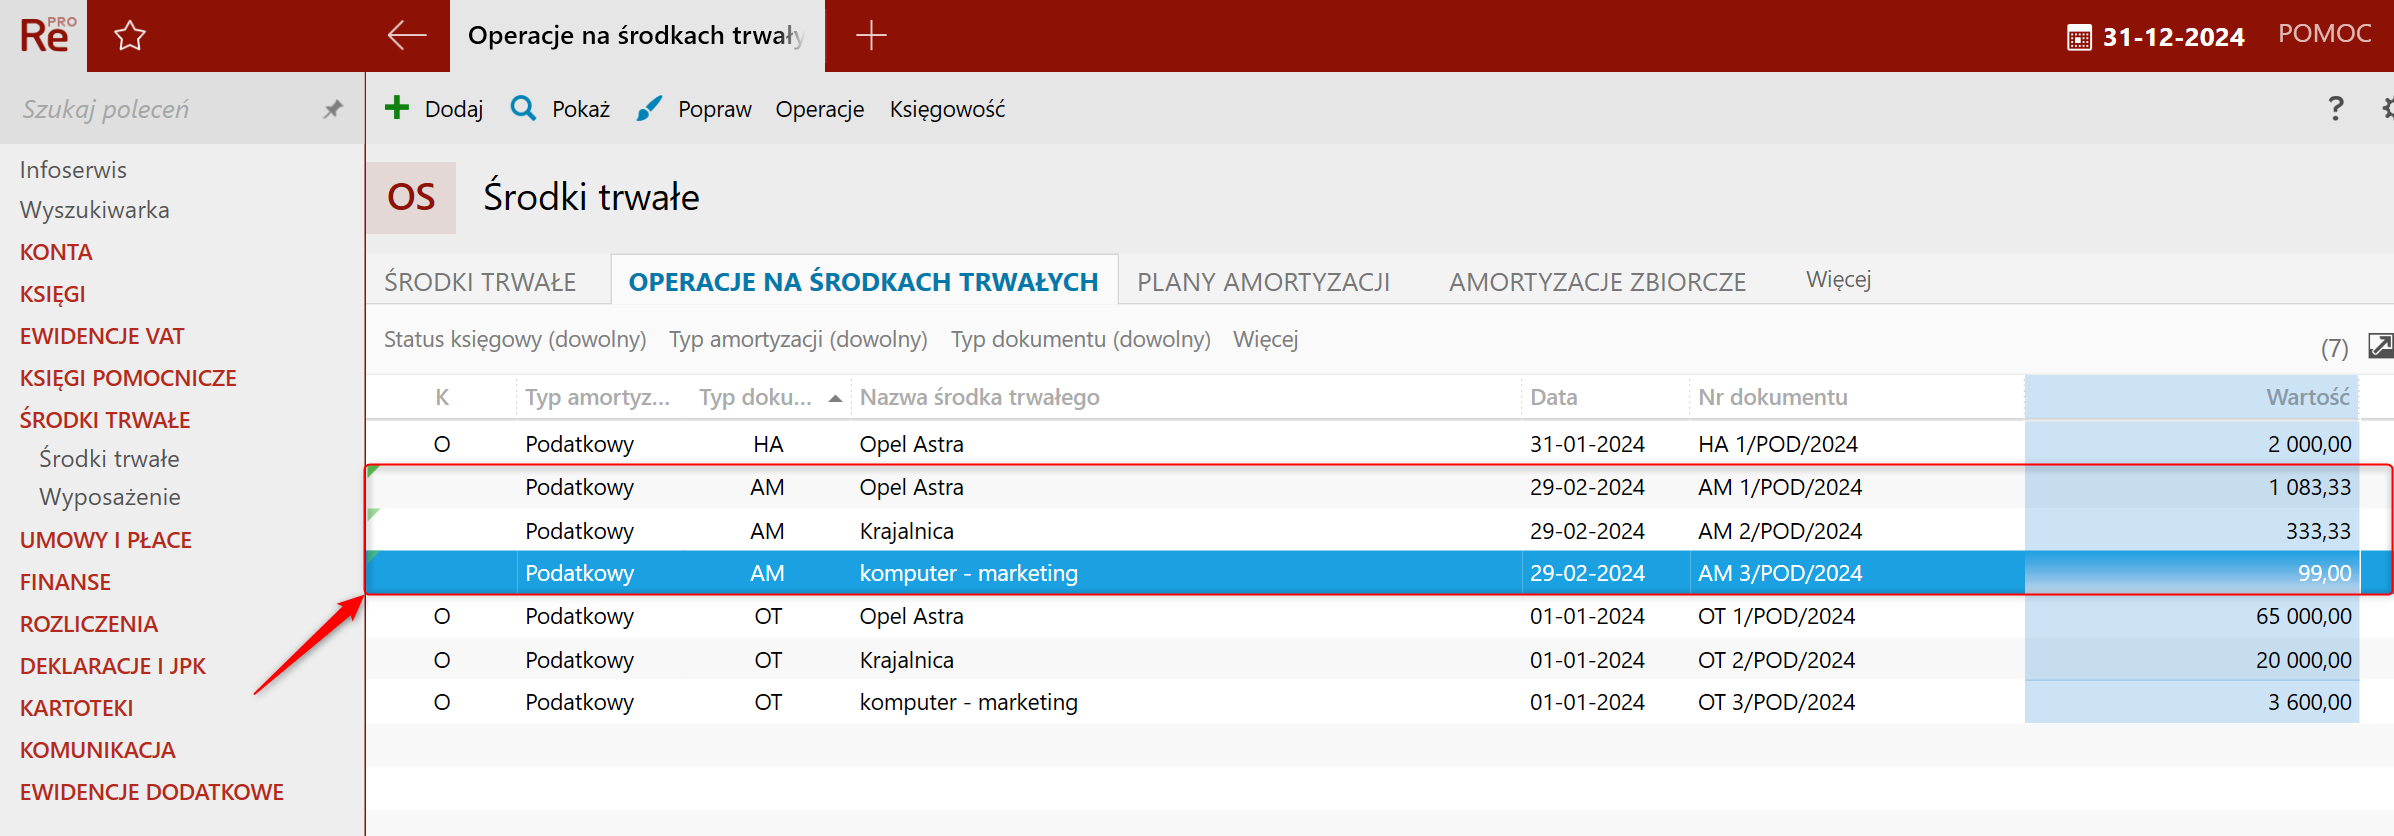
Task: Switch to AMORTYZACJE ZBIORCZE tab
Action: [x=1597, y=282]
